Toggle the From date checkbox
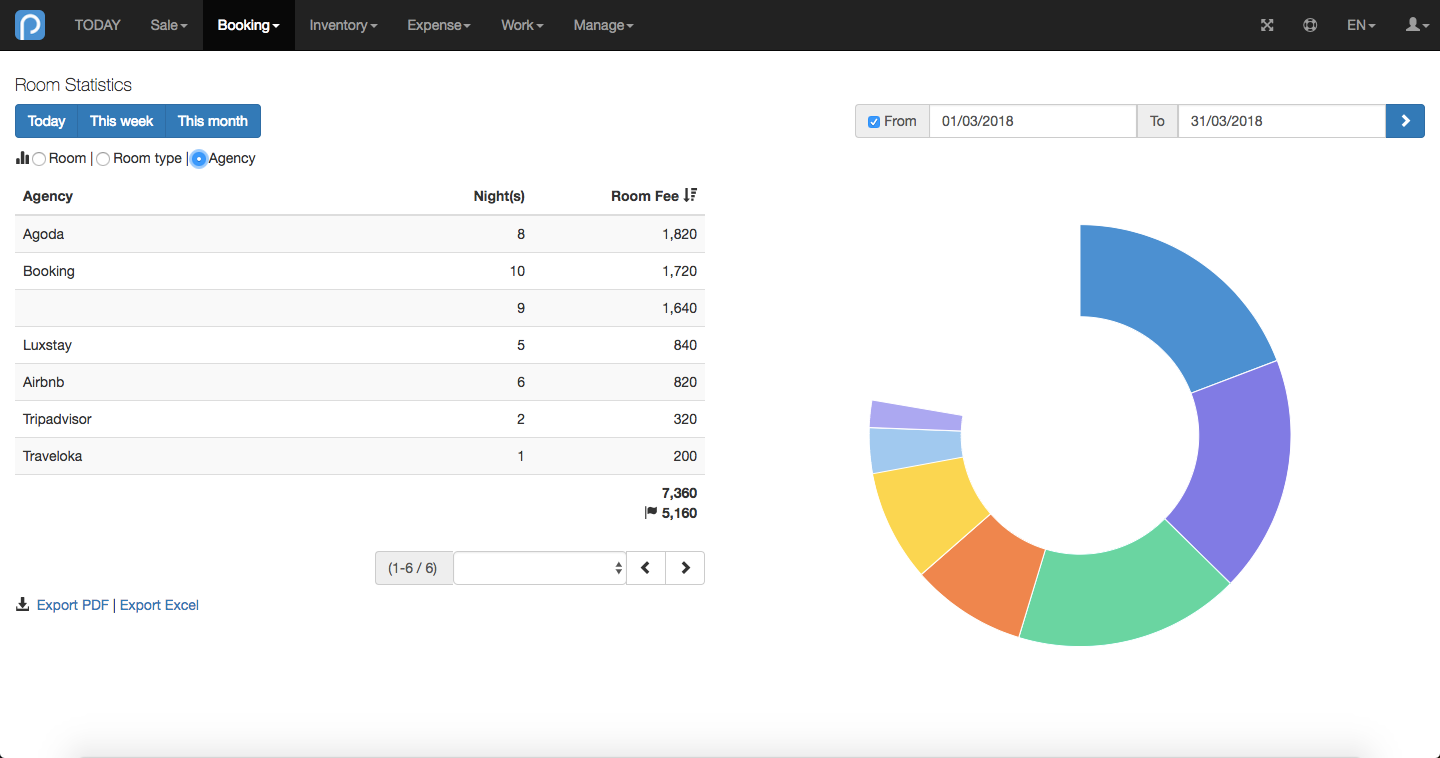 coord(874,121)
